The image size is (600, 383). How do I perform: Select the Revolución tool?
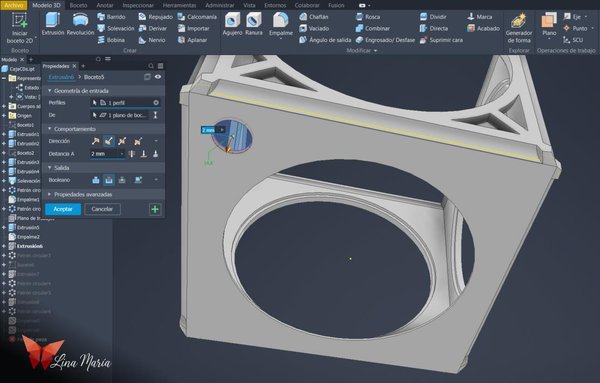tap(80, 24)
